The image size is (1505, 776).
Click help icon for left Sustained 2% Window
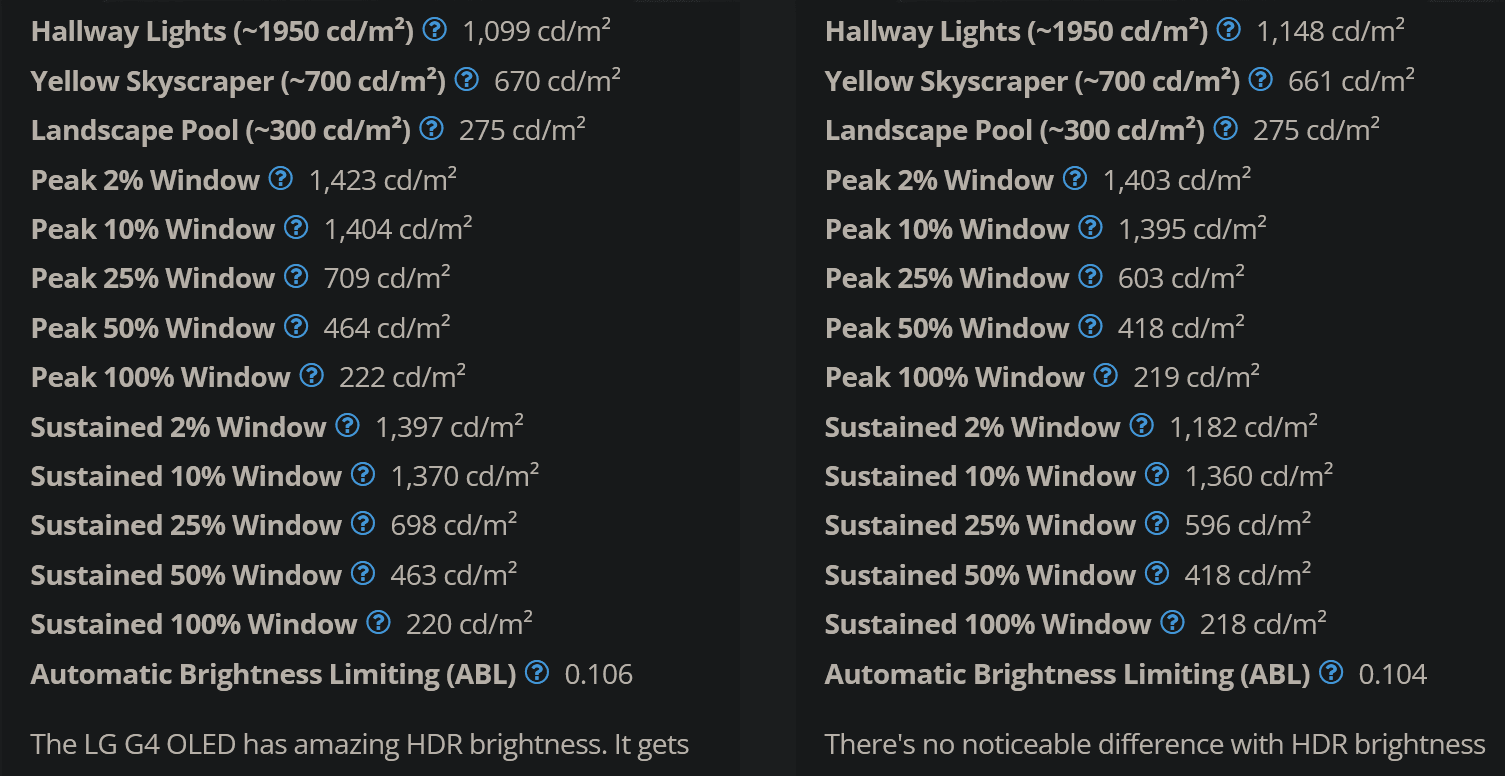[347, 426]
